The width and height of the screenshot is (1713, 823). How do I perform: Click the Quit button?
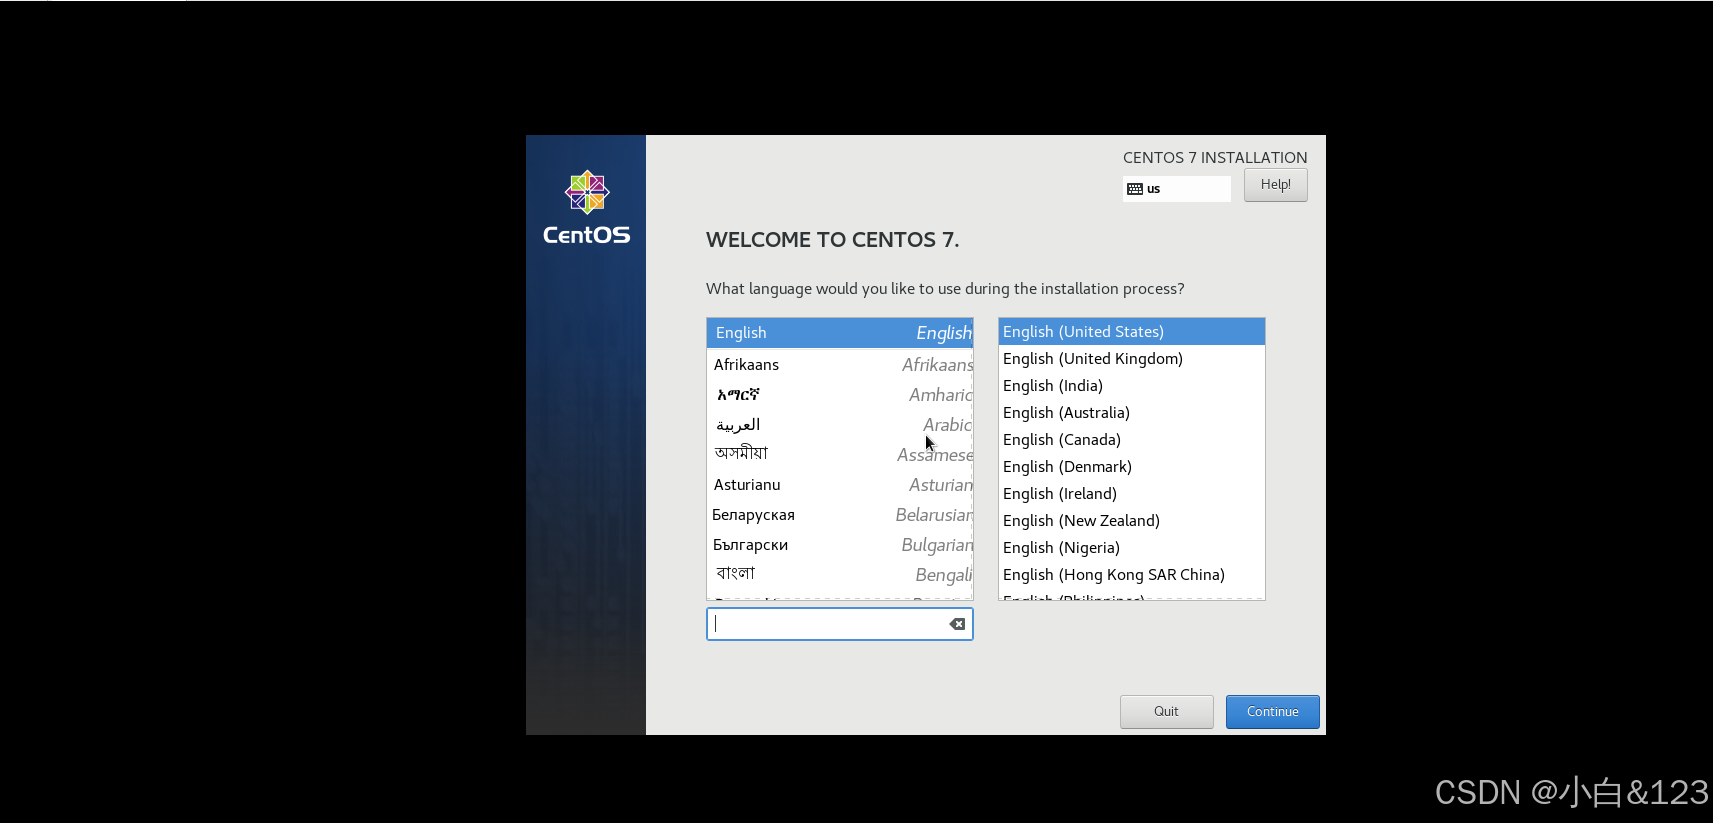[x=1166, y=712]
